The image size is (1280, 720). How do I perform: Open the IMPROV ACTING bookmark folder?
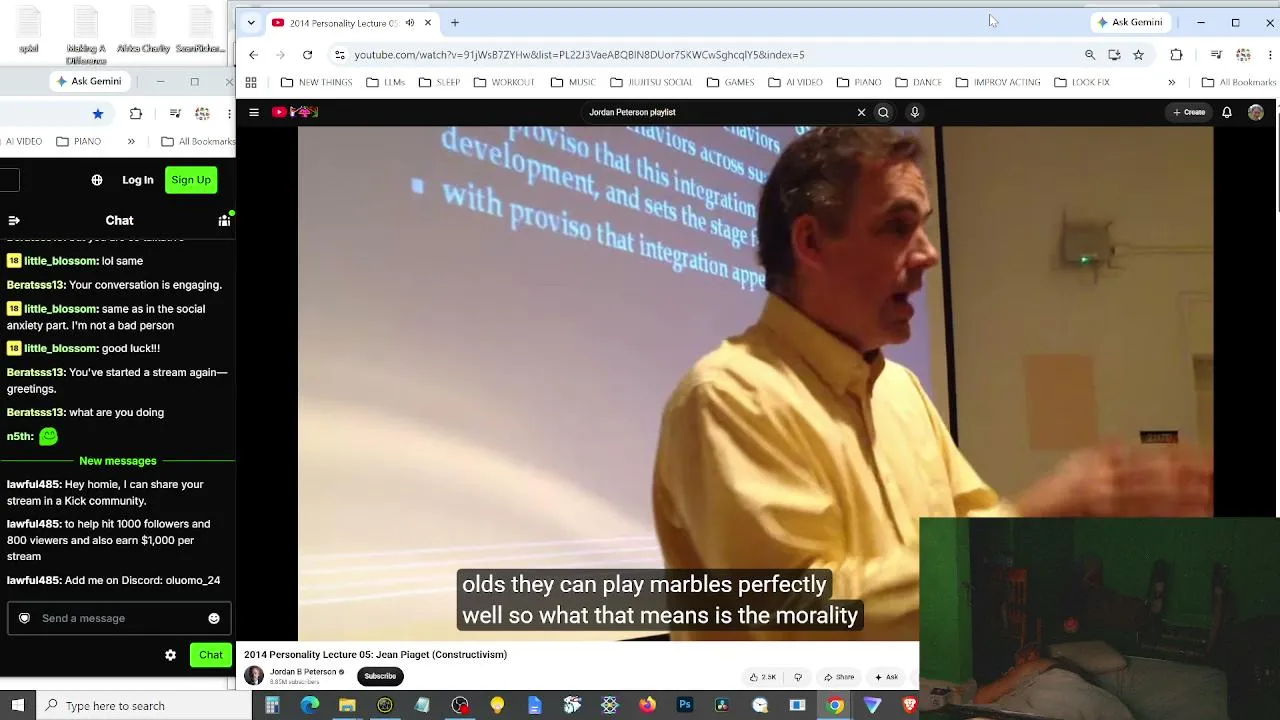(x=998, y=82)
